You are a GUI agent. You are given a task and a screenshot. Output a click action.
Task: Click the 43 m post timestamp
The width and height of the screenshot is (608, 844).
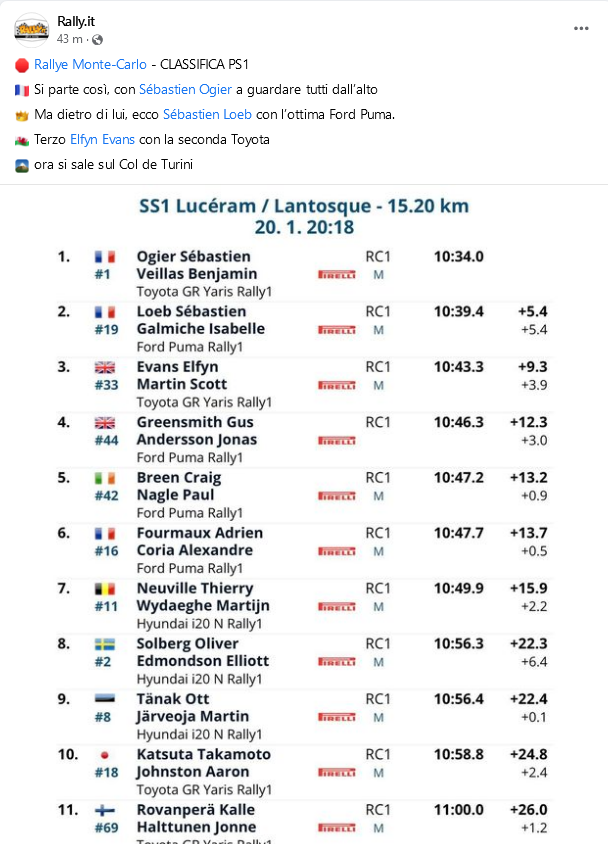pos(69,39)
